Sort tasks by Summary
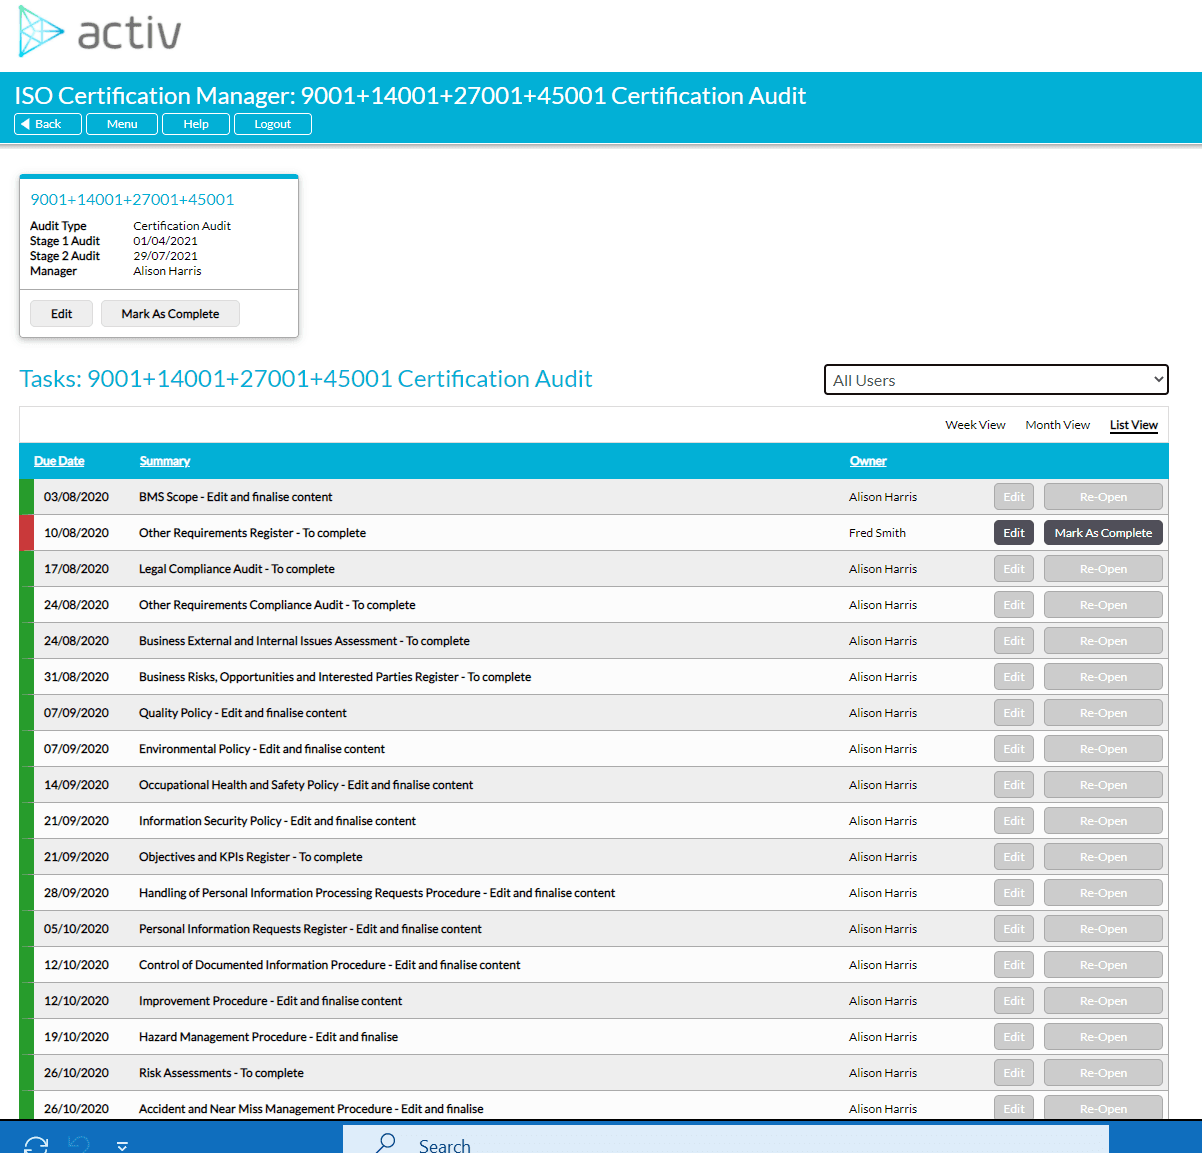 [164, 460]
